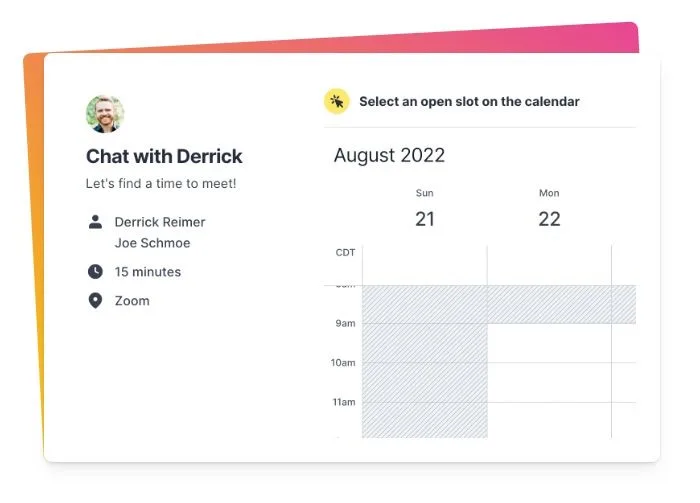
Task: Select Monday 11am open slot
Action: point(550,420)
